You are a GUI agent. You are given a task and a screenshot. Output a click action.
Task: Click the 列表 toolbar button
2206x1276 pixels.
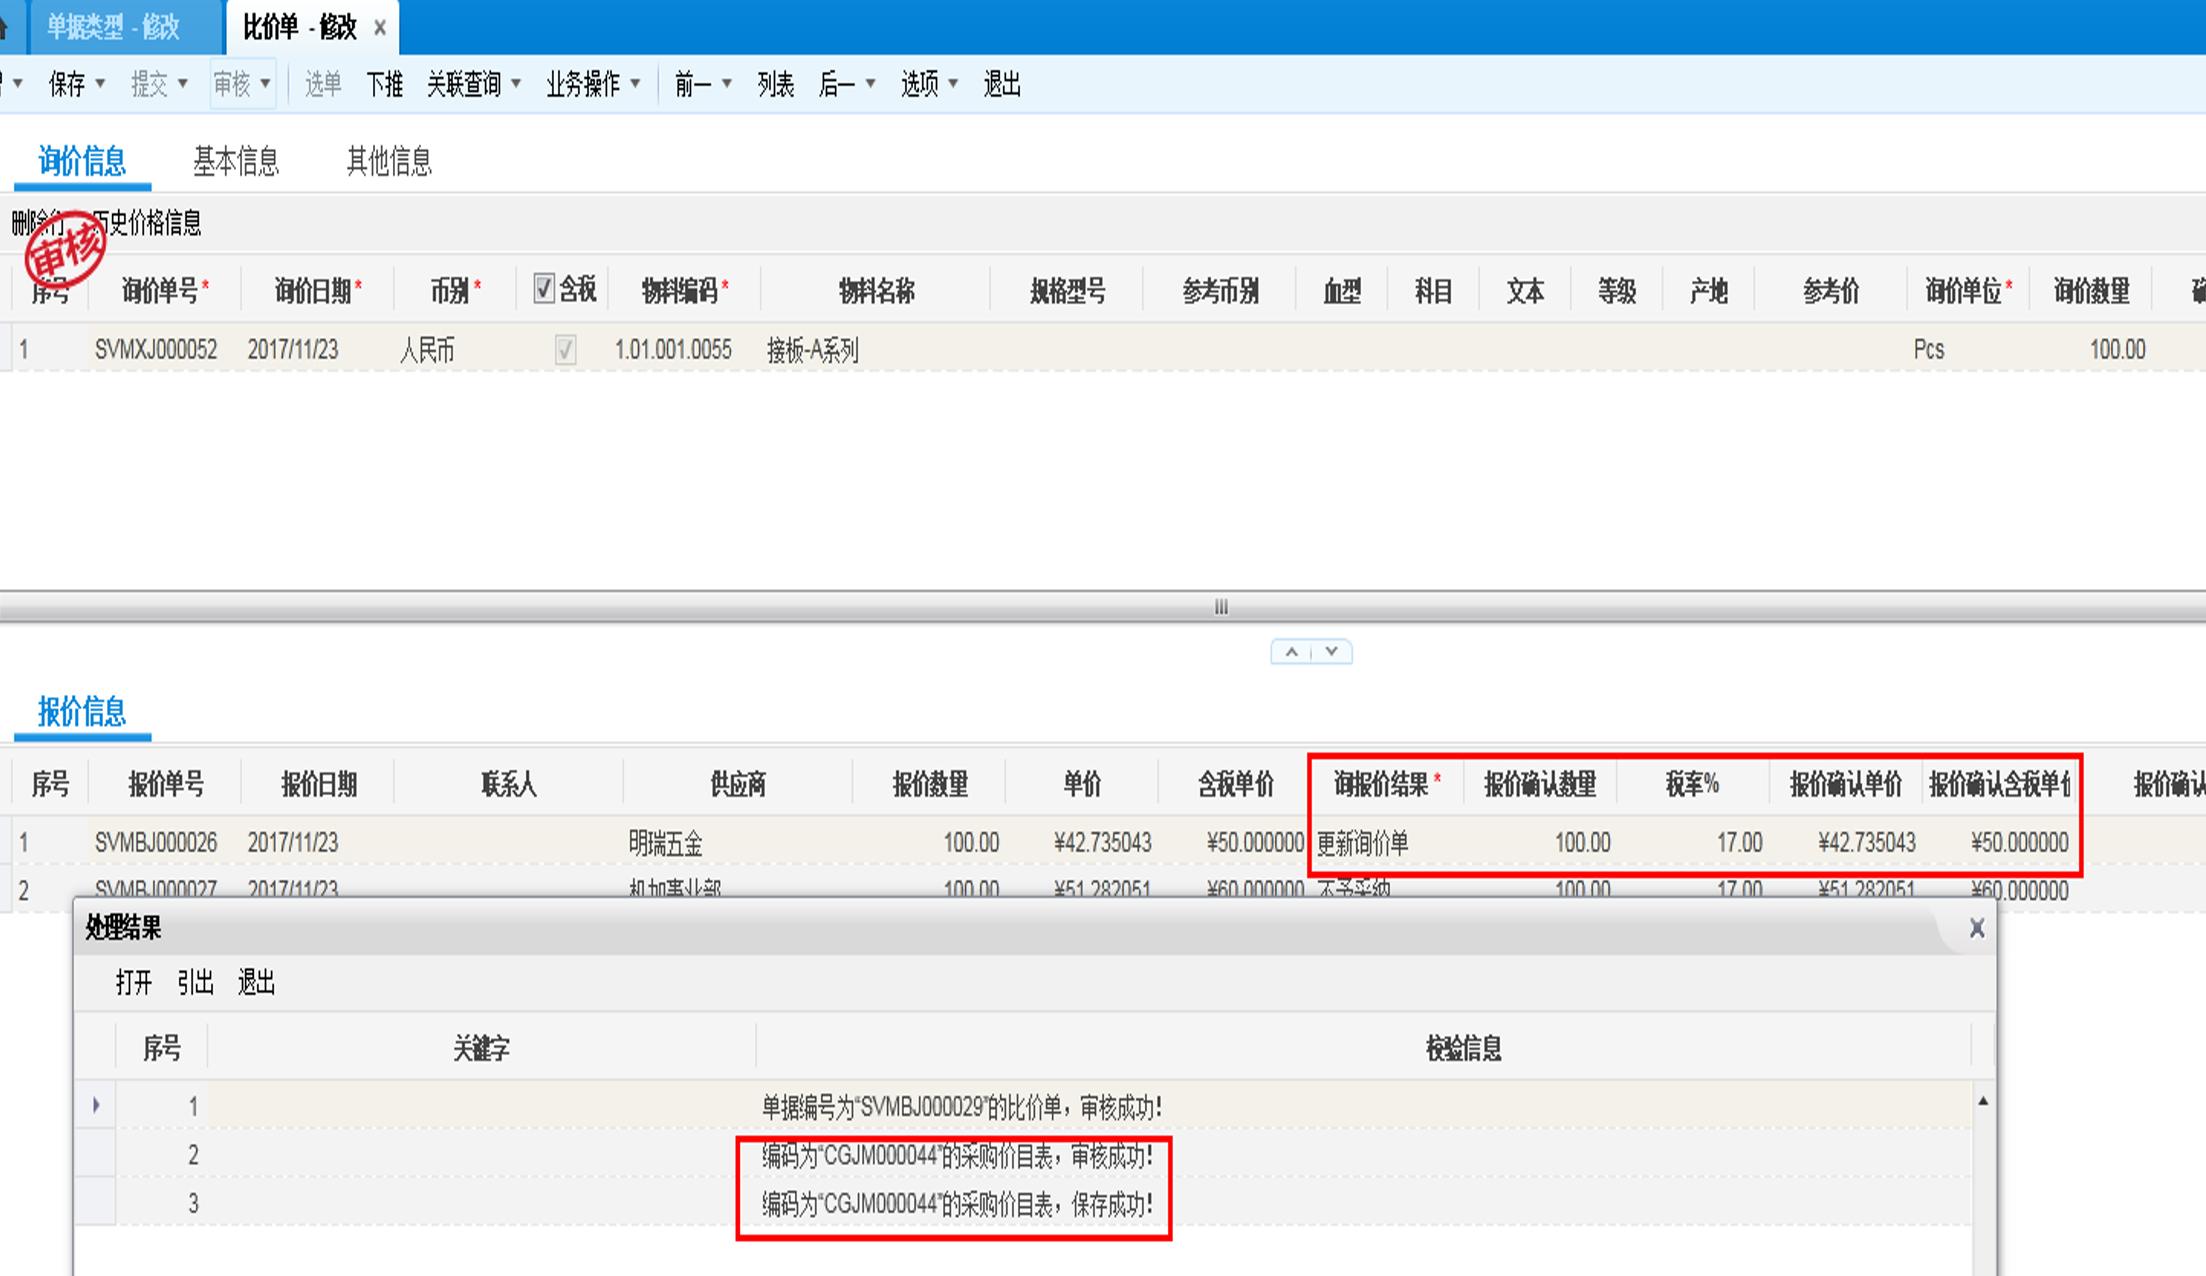tap(775, 84)
